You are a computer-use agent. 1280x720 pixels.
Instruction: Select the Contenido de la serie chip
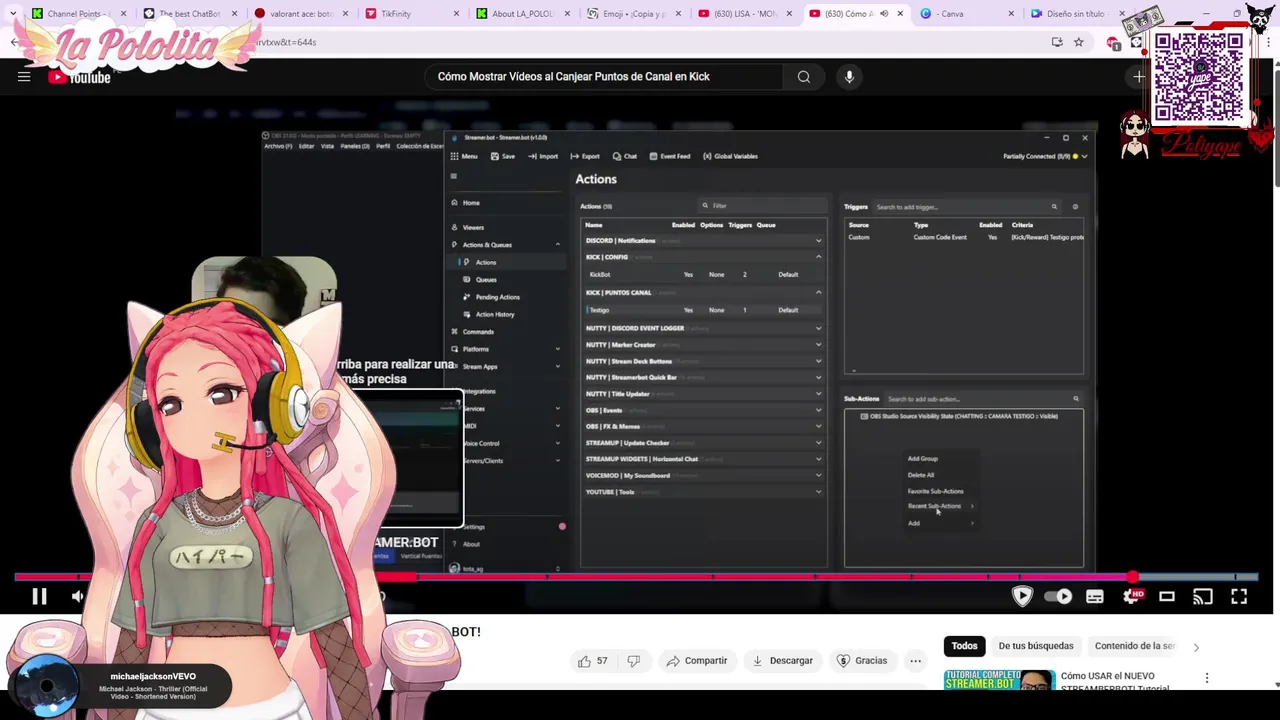1135,646
